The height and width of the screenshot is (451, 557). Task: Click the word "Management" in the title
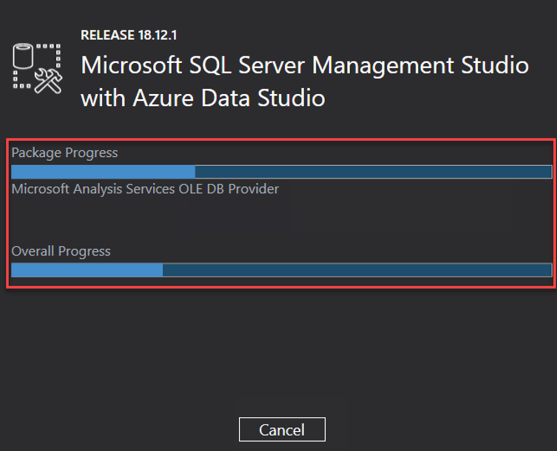point(383,66)
